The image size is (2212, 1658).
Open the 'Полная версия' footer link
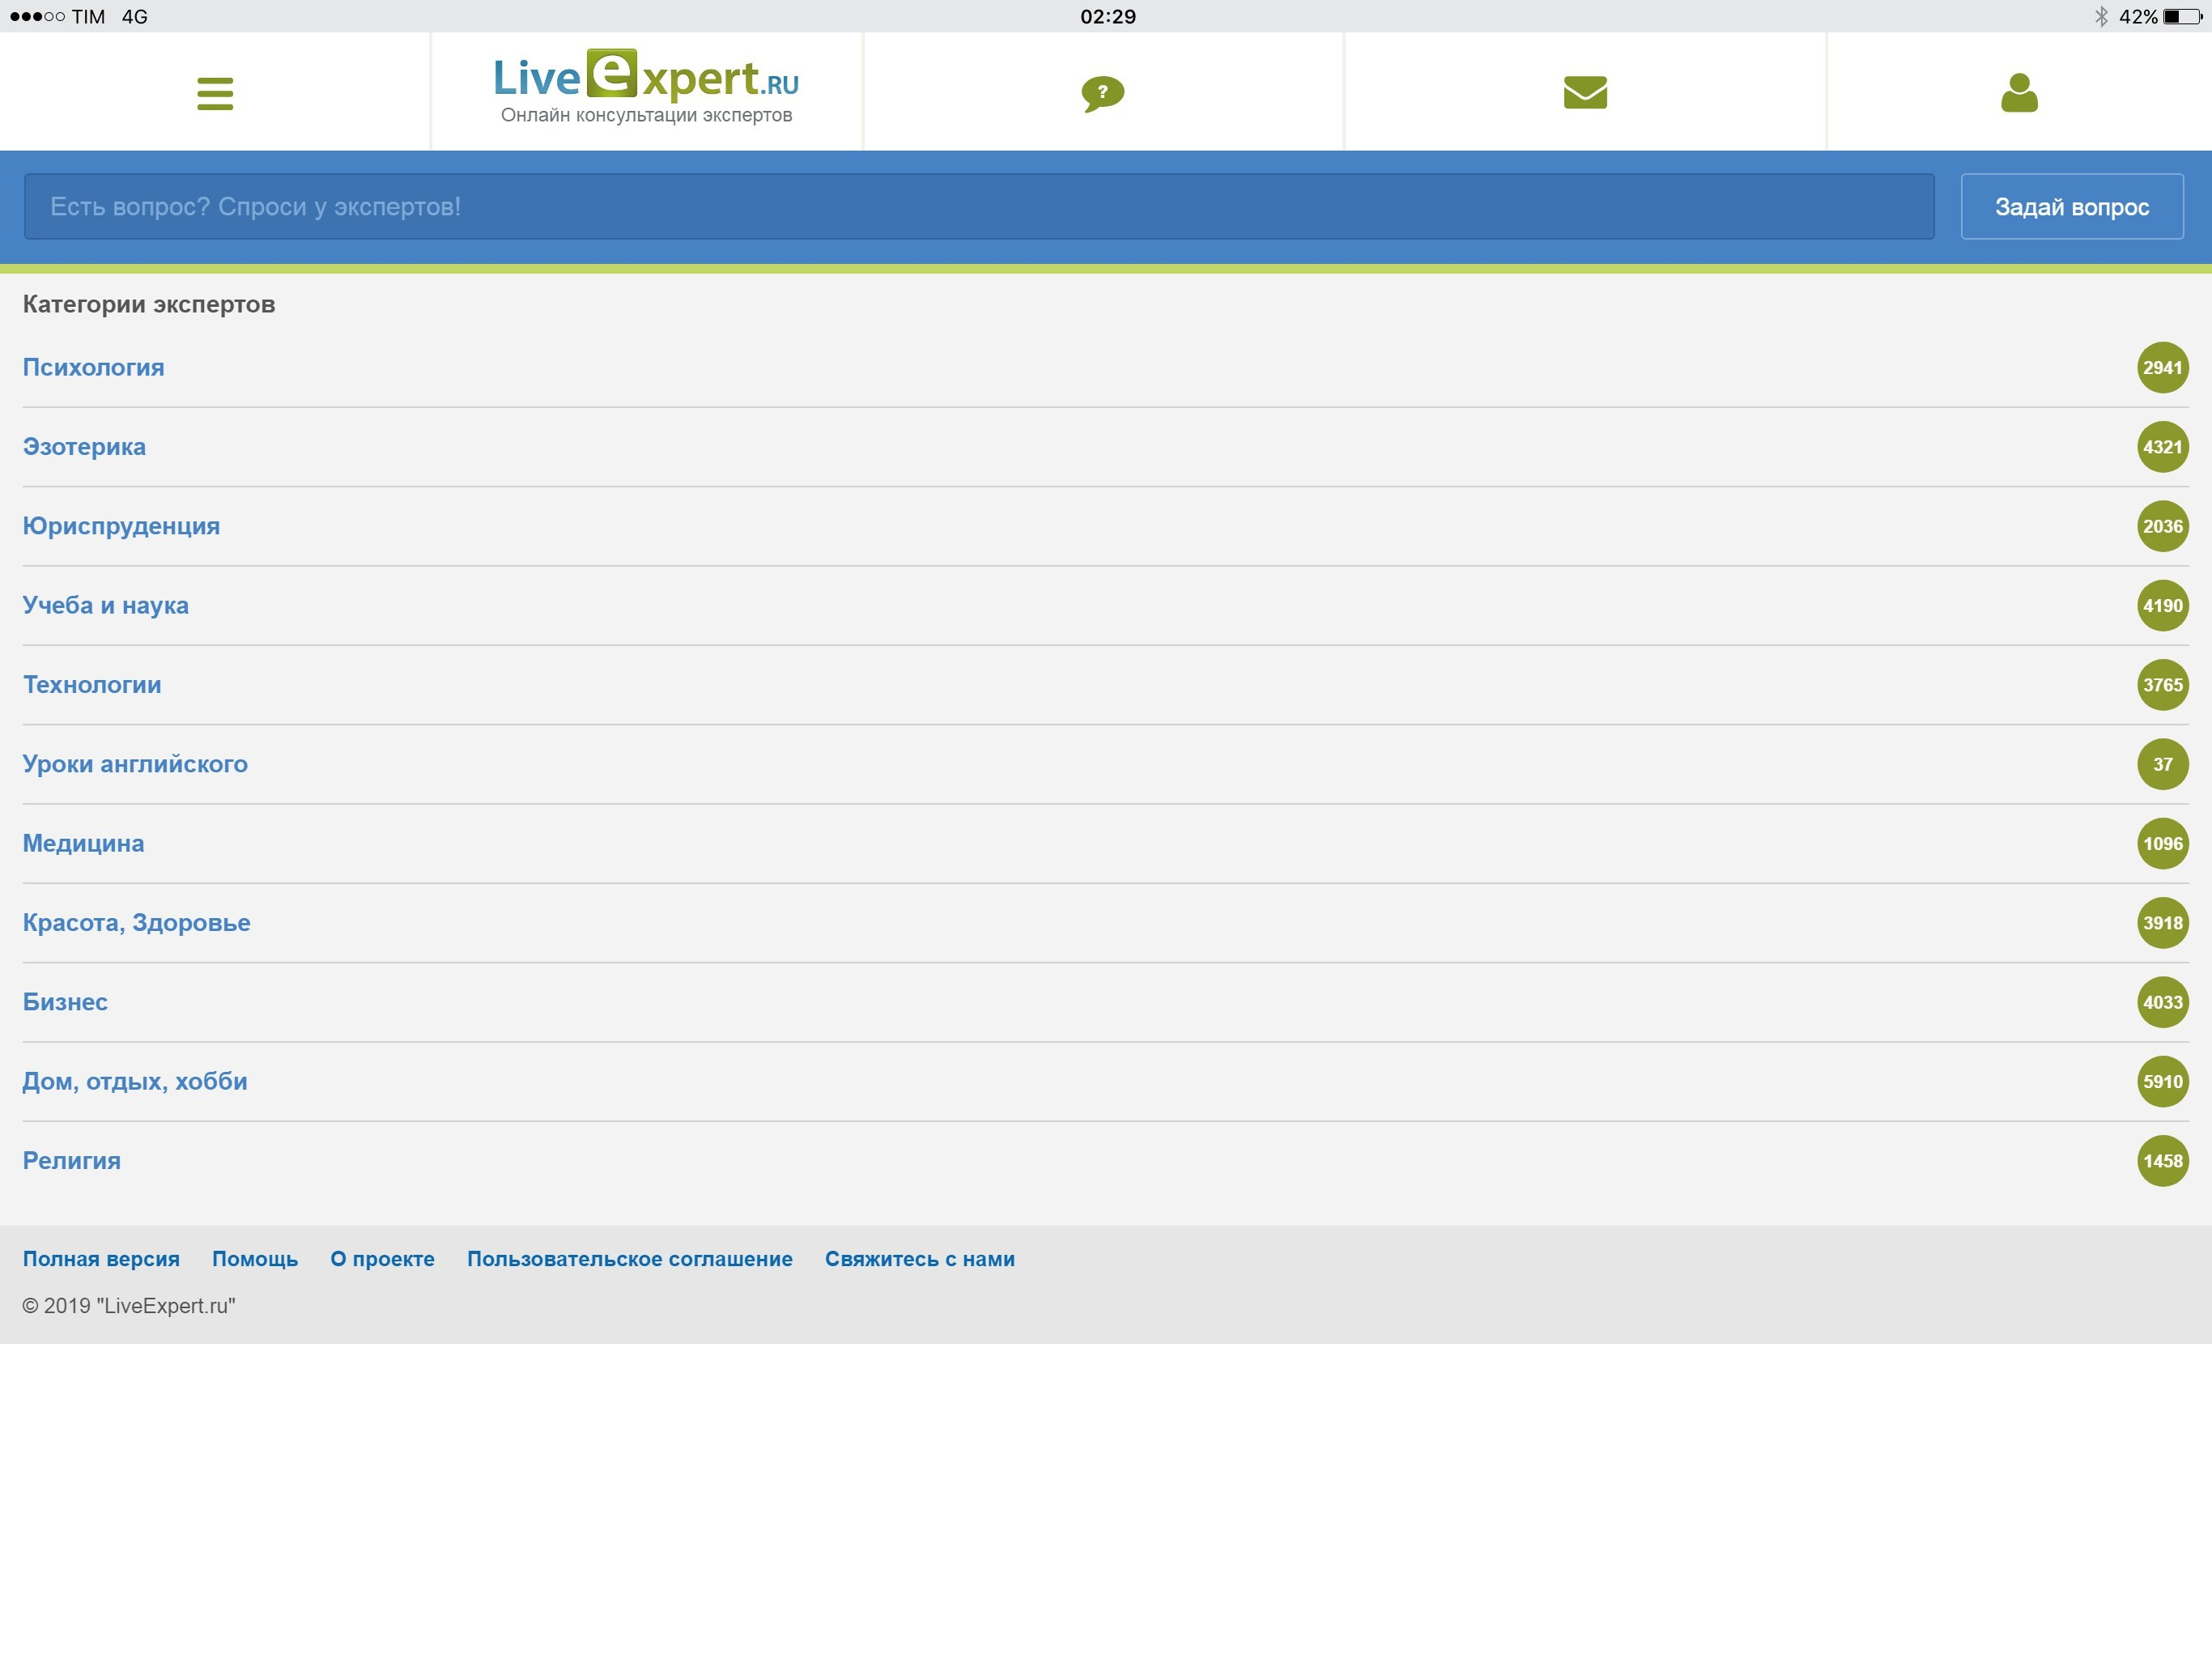[101, 1259]
